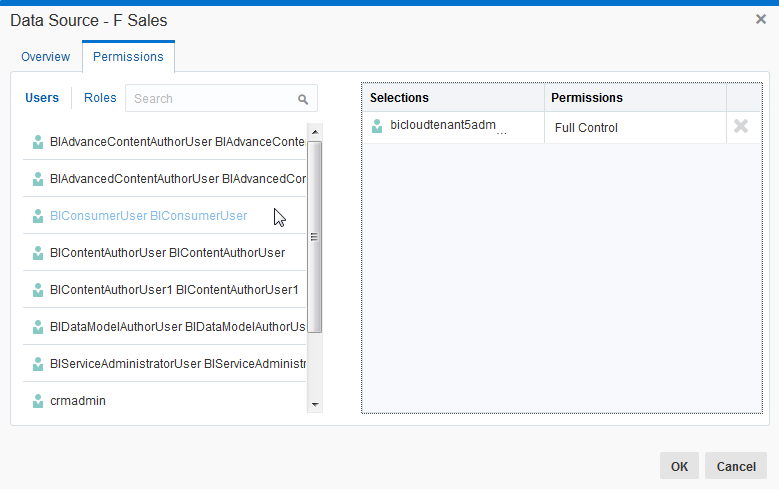This screenshot has height=489, width=779.
Task: Select the Permissions tab
Action: tap(128, 57)
